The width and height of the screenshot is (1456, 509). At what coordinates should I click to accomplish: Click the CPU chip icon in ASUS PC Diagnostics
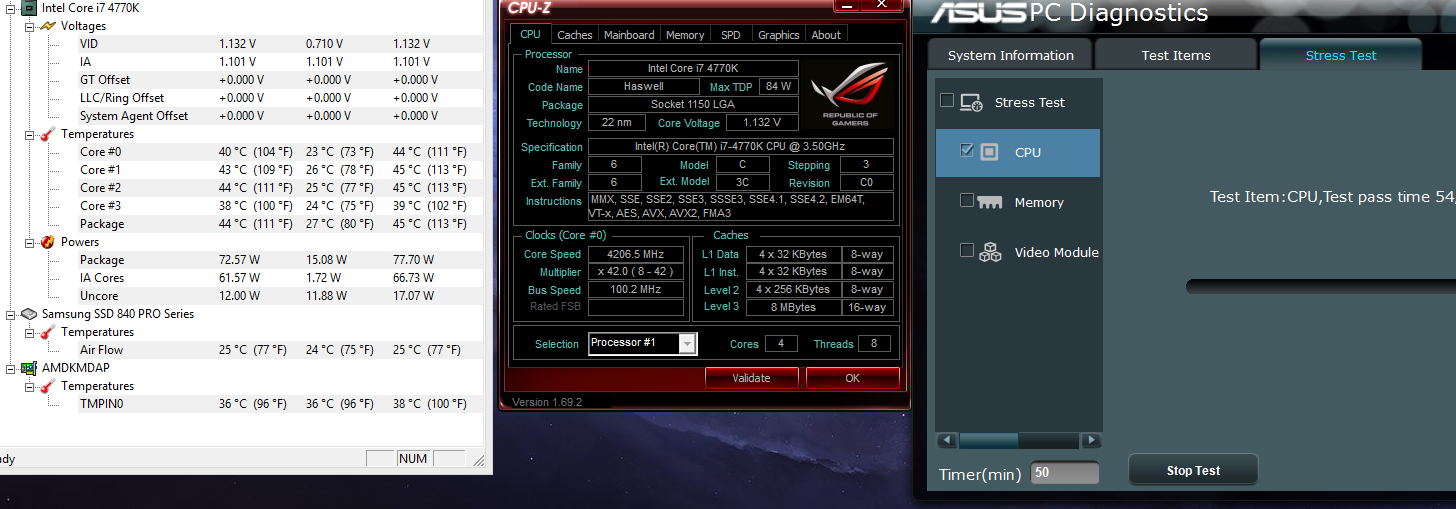[x=988, y=152]
